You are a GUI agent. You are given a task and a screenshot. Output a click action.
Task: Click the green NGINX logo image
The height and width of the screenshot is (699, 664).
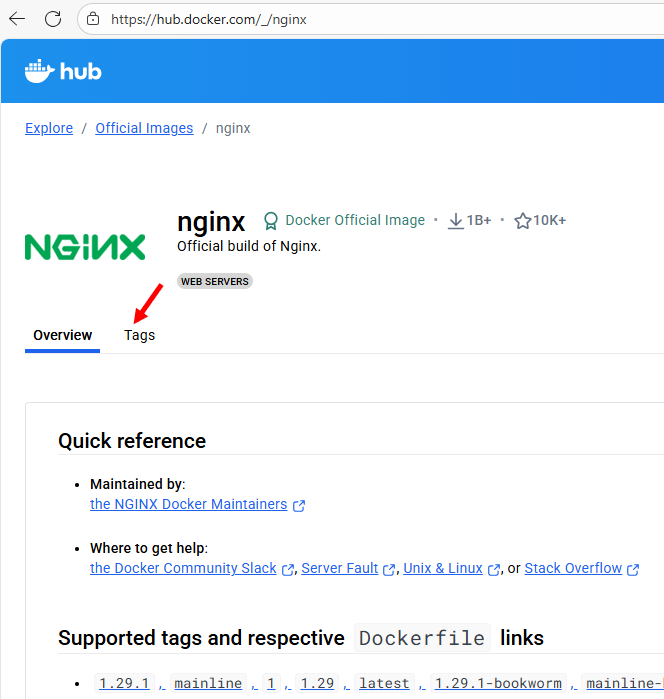(85, 247)
